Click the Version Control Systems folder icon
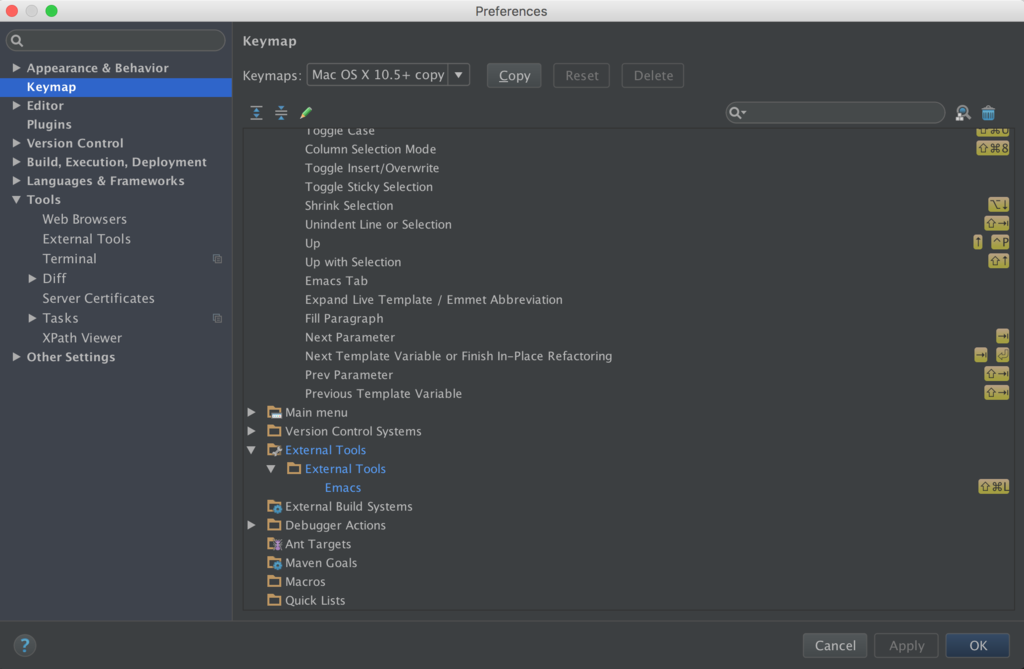This screenshot has width=1024, height=669. coord(274,431)
